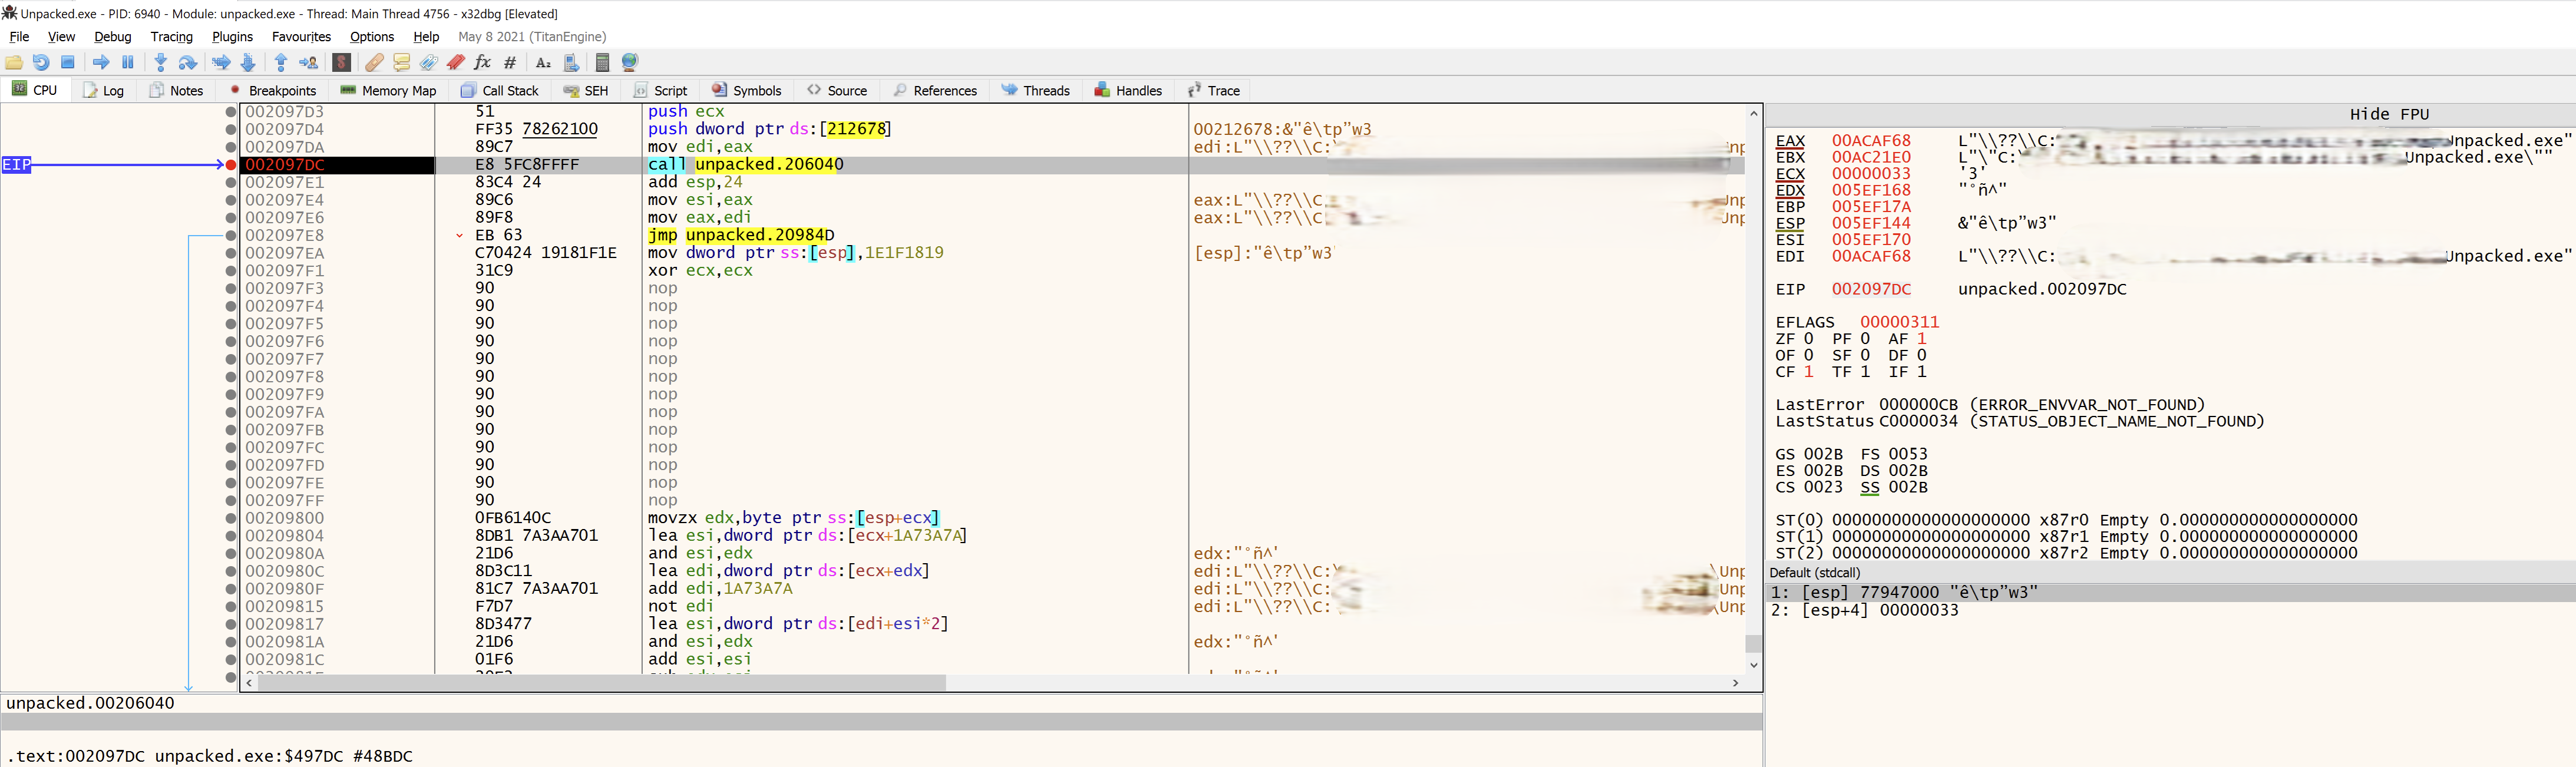
Task: Open the Calculator toolbar icon
Action: (602, 62)
